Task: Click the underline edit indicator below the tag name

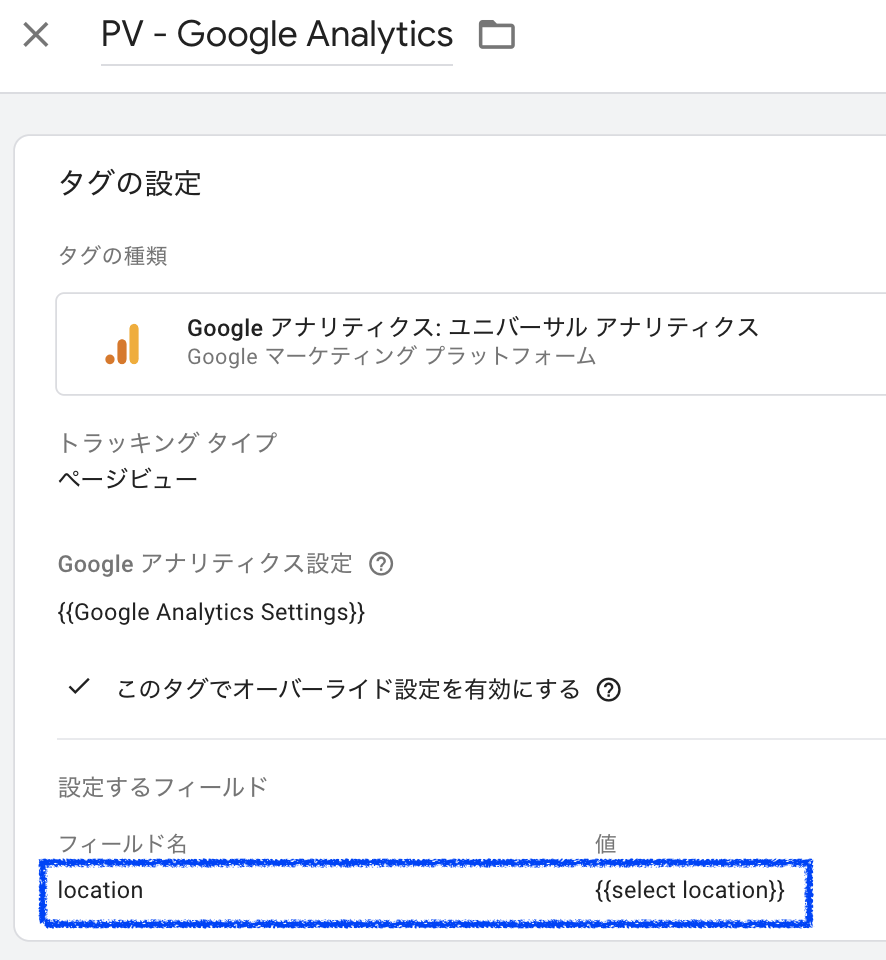Action: 276,62
